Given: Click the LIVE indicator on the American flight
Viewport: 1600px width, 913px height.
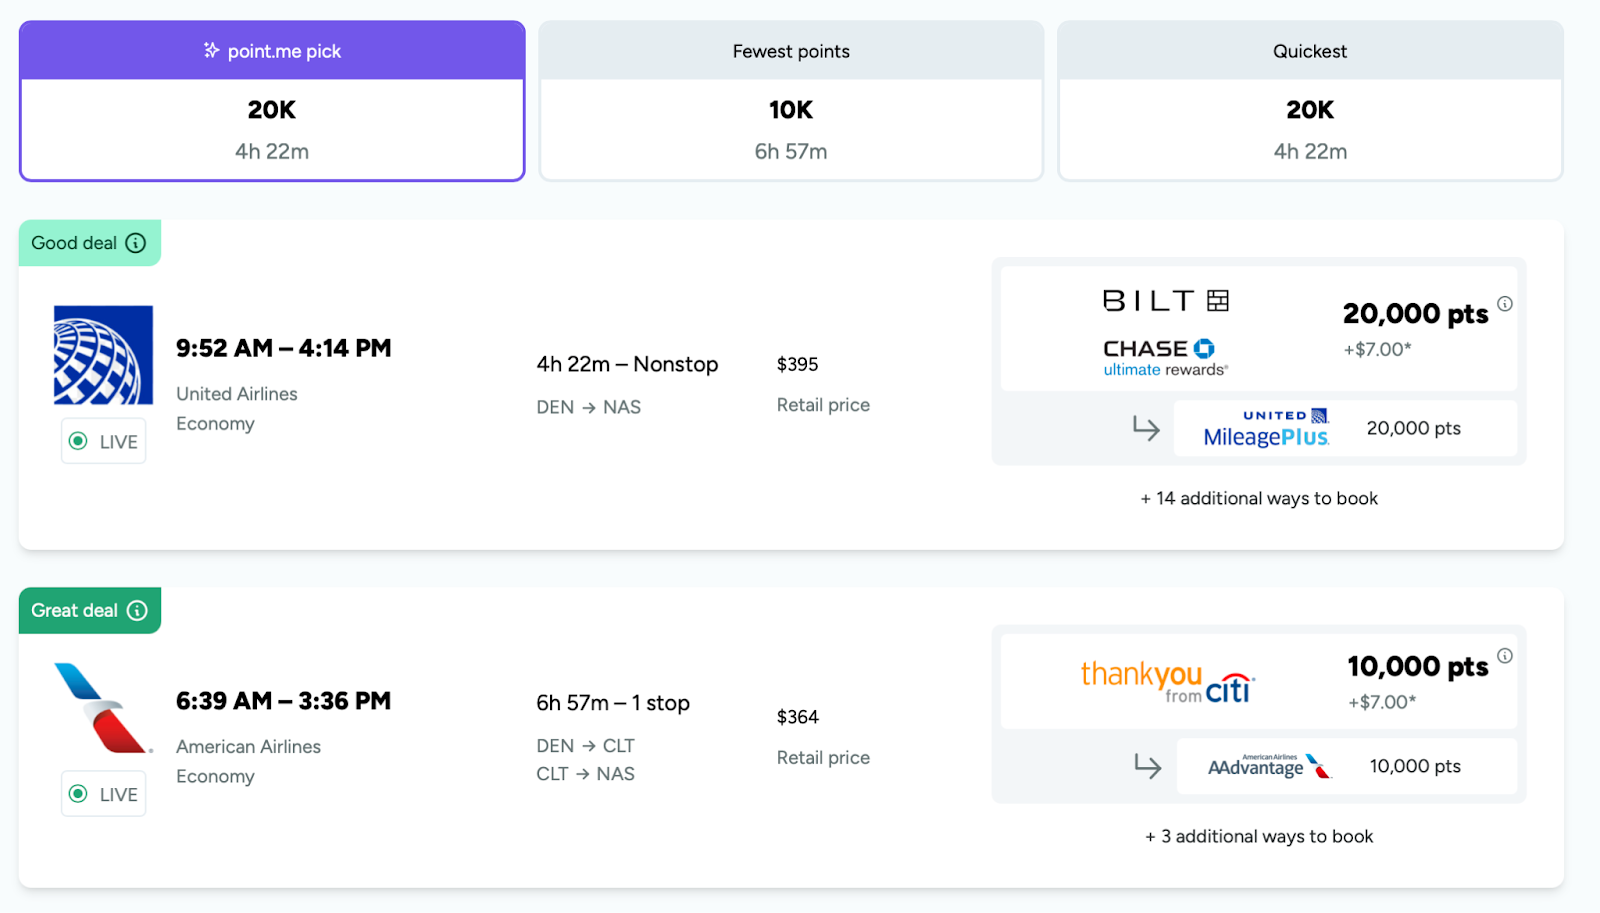Looking at the screenshot, I should click(103, 793).
